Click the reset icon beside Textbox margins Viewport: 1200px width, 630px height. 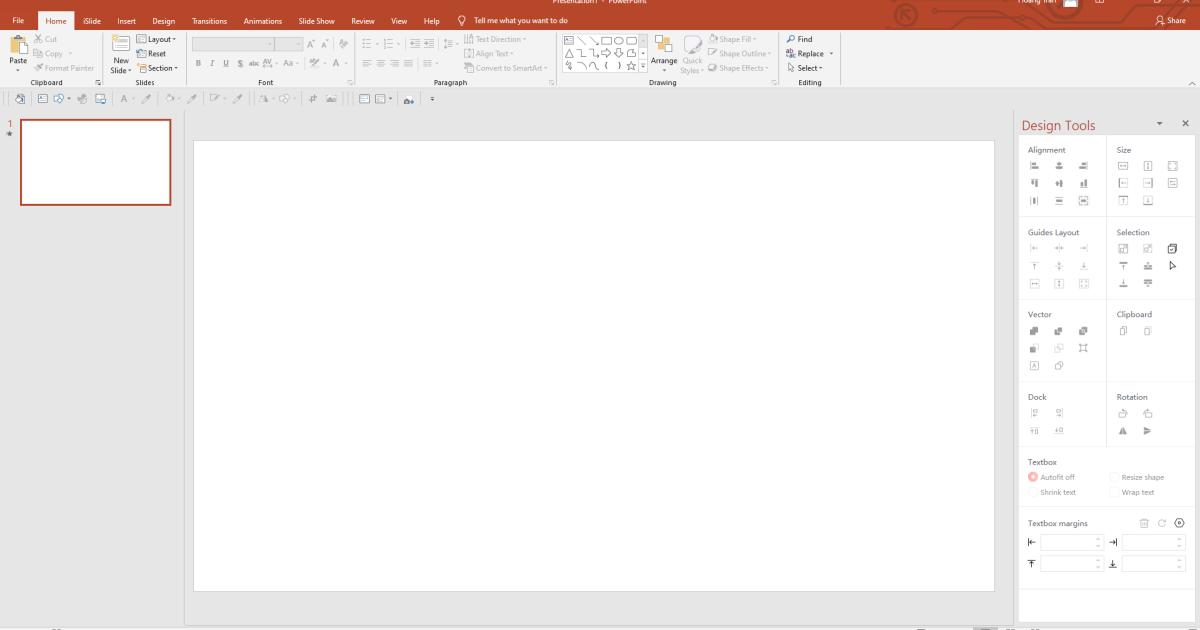click(1160, 523)
